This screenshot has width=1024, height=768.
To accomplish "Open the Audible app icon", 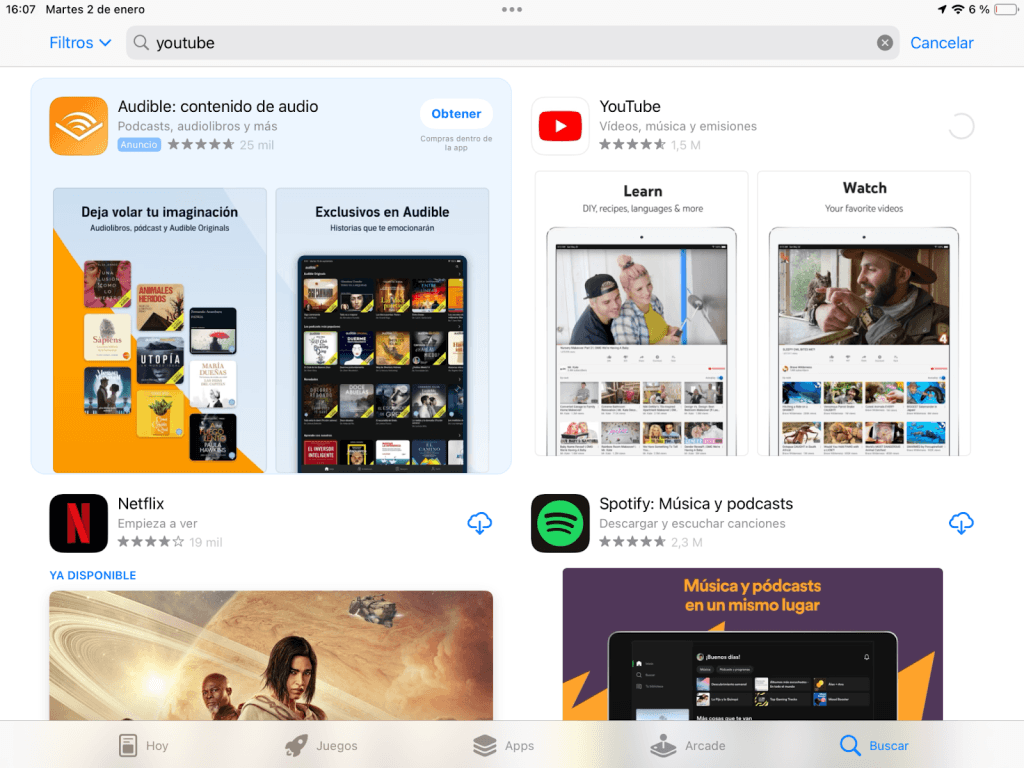I will pos(78,126).
